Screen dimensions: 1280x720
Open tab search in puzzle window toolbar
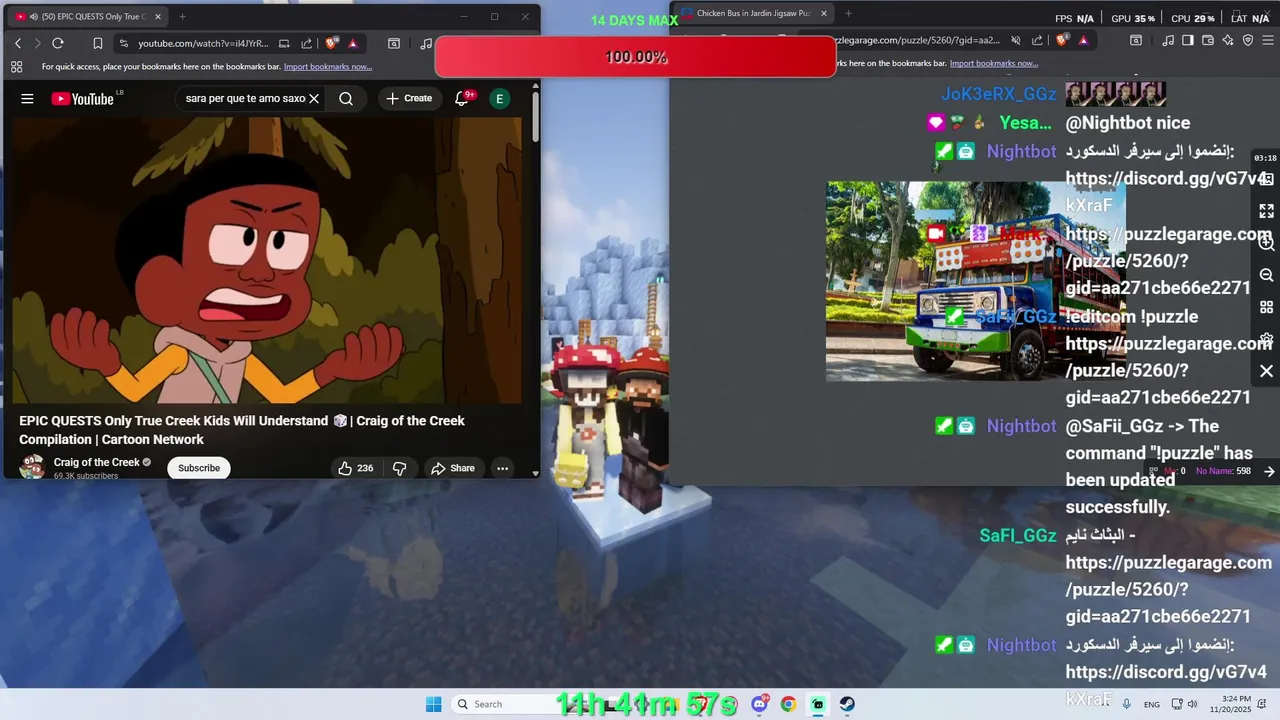click(1136, 40)
